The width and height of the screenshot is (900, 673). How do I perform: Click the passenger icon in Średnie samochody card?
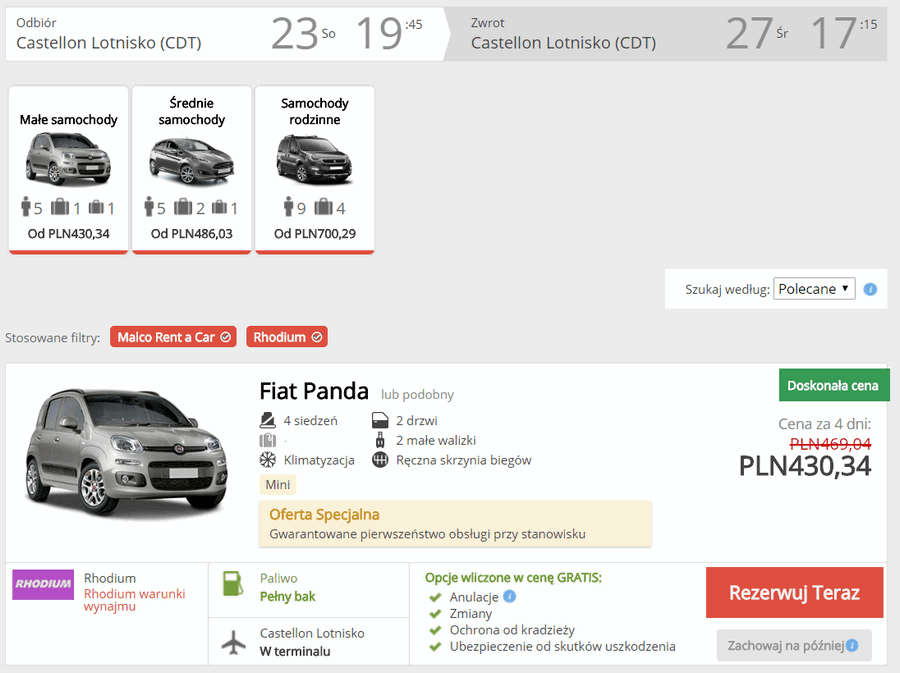coord(149,207)
